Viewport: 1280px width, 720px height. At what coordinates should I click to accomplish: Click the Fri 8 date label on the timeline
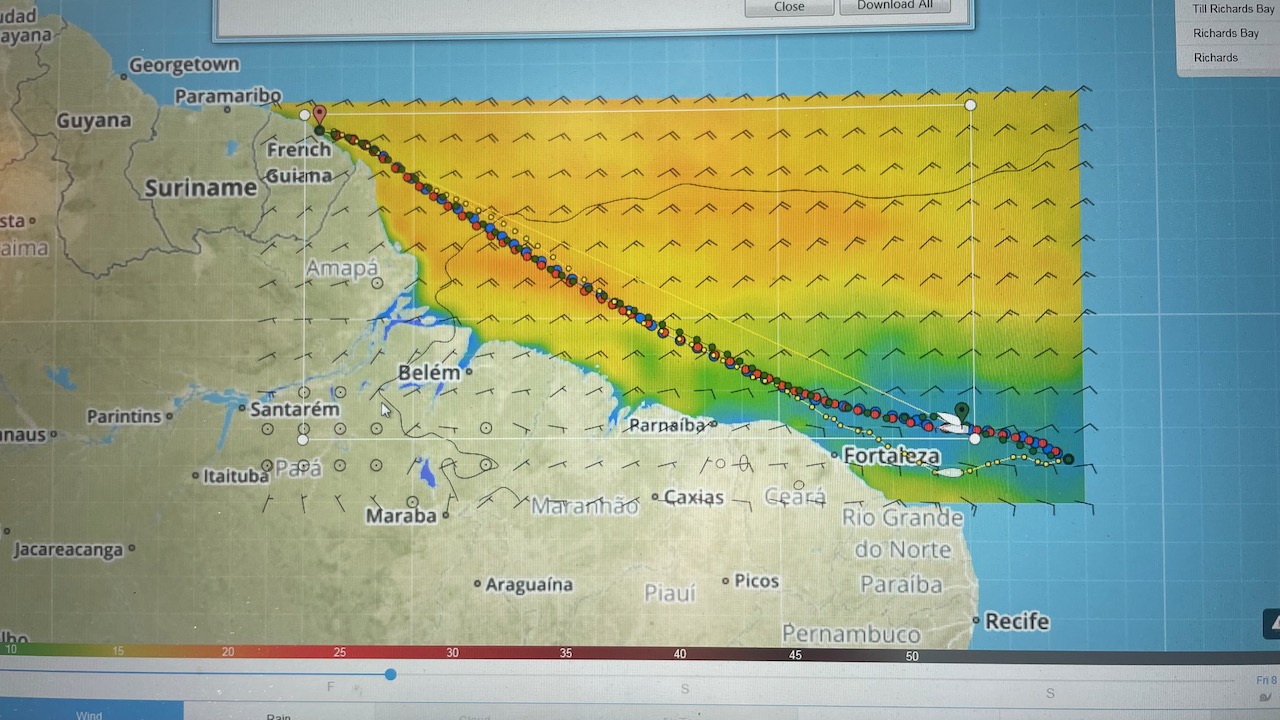[1265, 680]
